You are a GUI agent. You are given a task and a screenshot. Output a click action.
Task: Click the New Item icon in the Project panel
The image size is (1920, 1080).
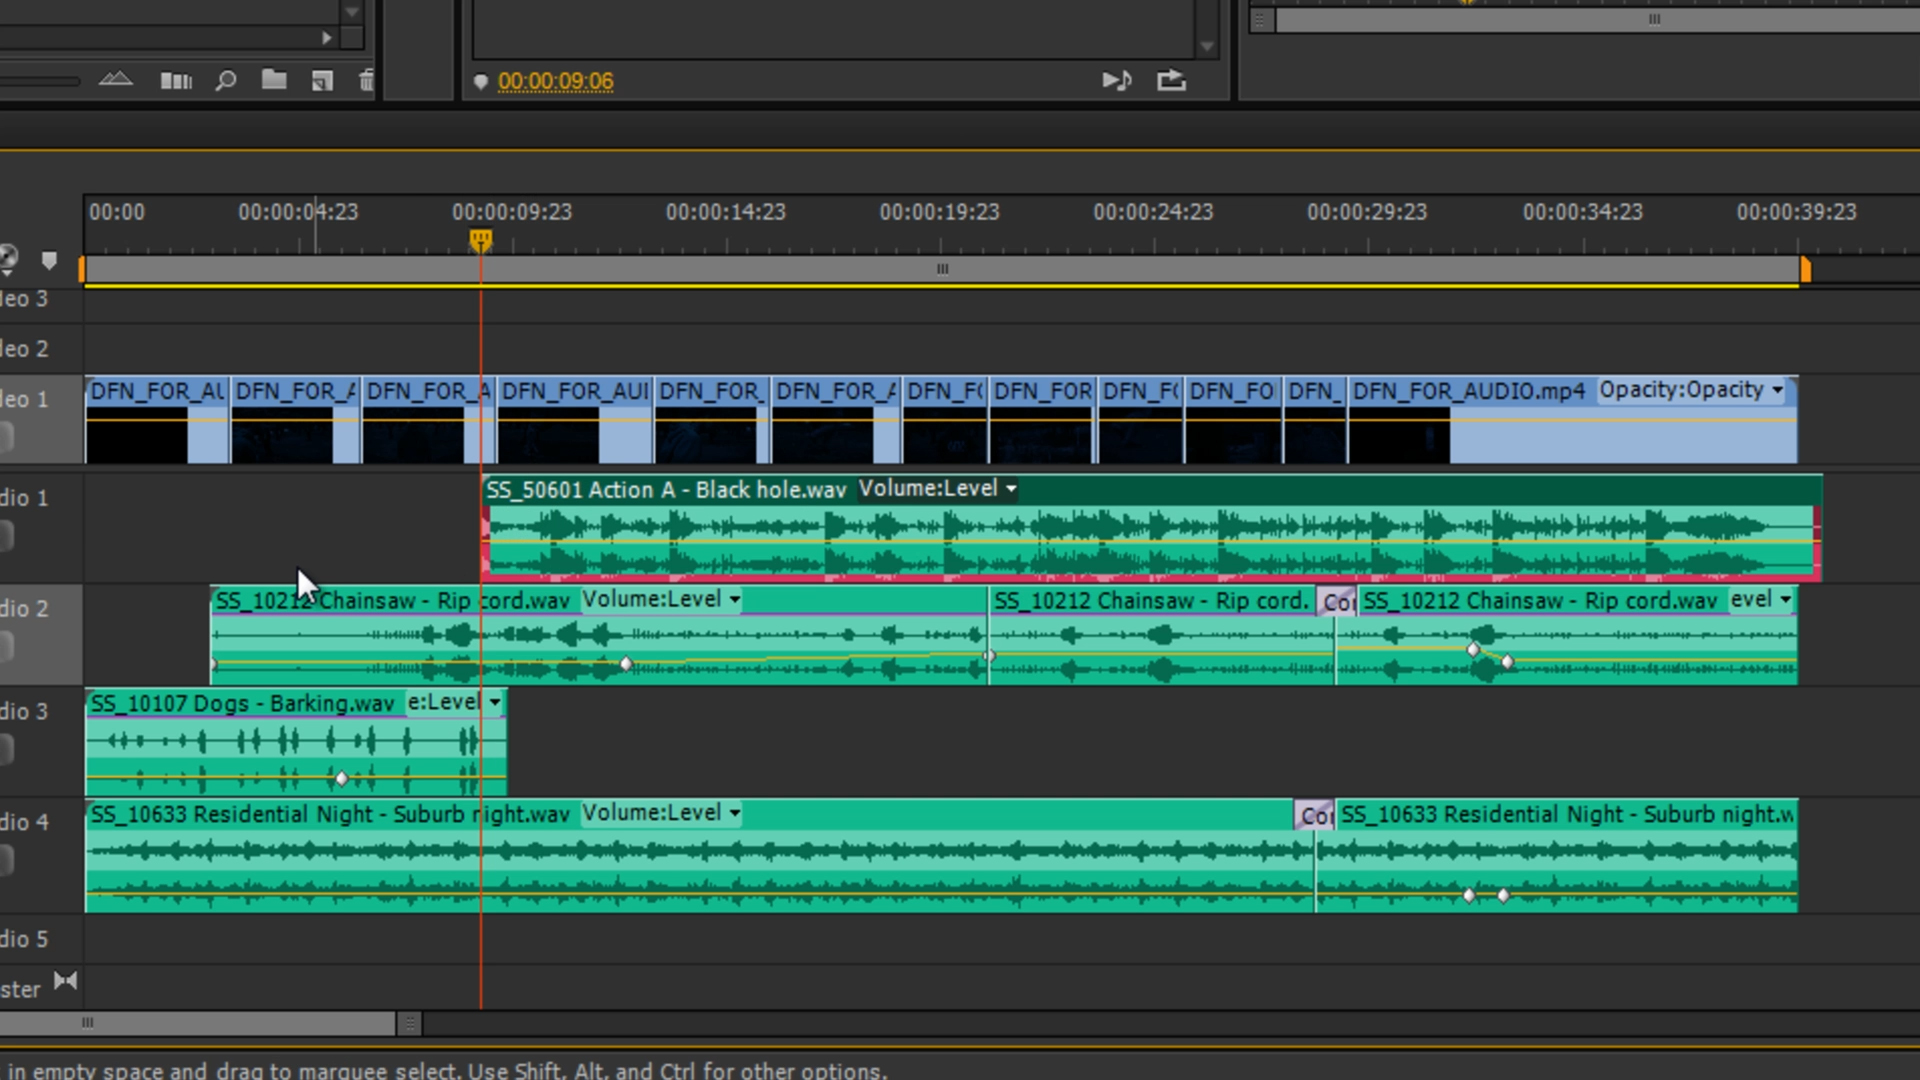322,81
